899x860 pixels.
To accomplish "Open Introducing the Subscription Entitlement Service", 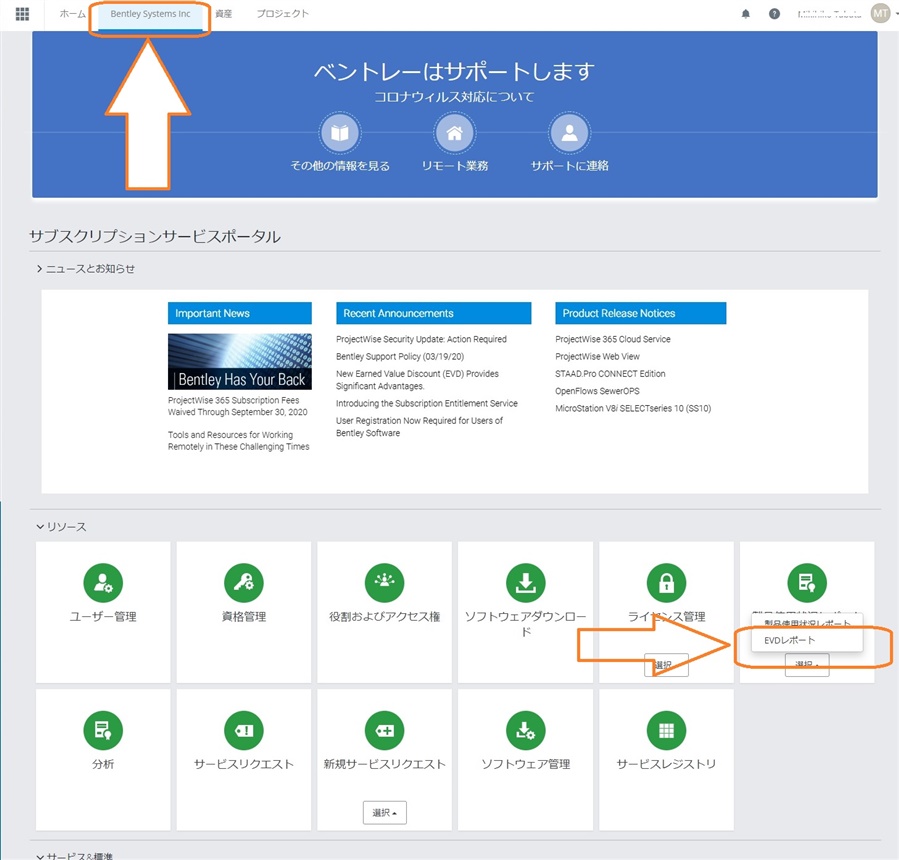I will tap(427, 404).
